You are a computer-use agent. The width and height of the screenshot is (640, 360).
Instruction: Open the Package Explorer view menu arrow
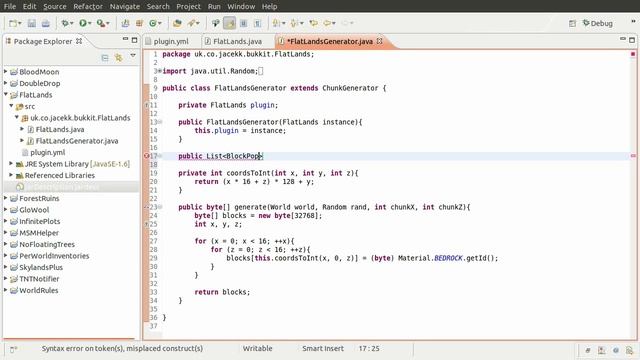[133, 56]
